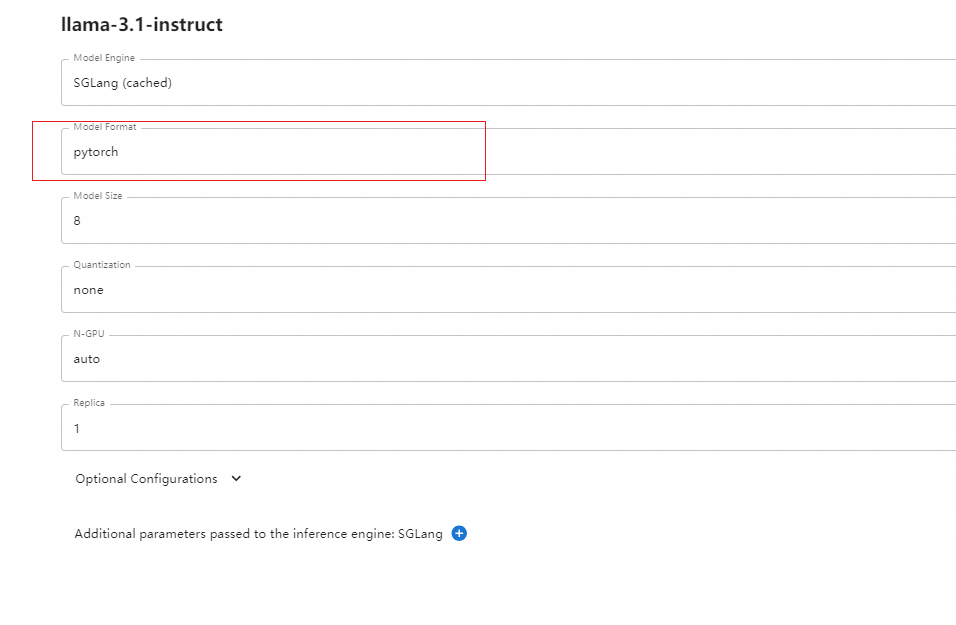Click the llama-3.1-instruct model title

[x=142, y=25]
